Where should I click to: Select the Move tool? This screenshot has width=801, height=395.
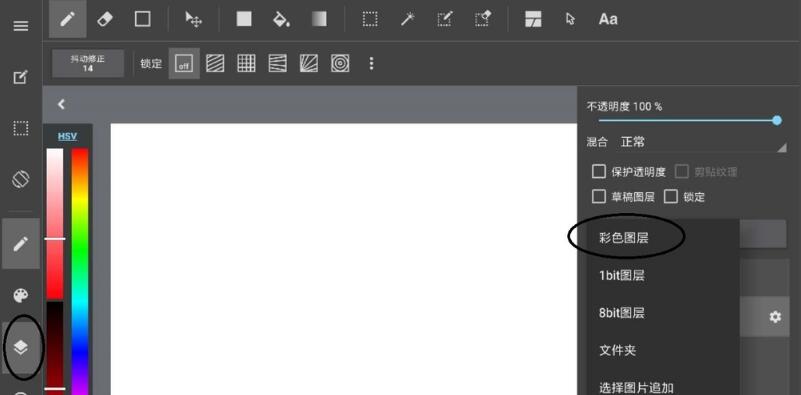coord(194,19)
